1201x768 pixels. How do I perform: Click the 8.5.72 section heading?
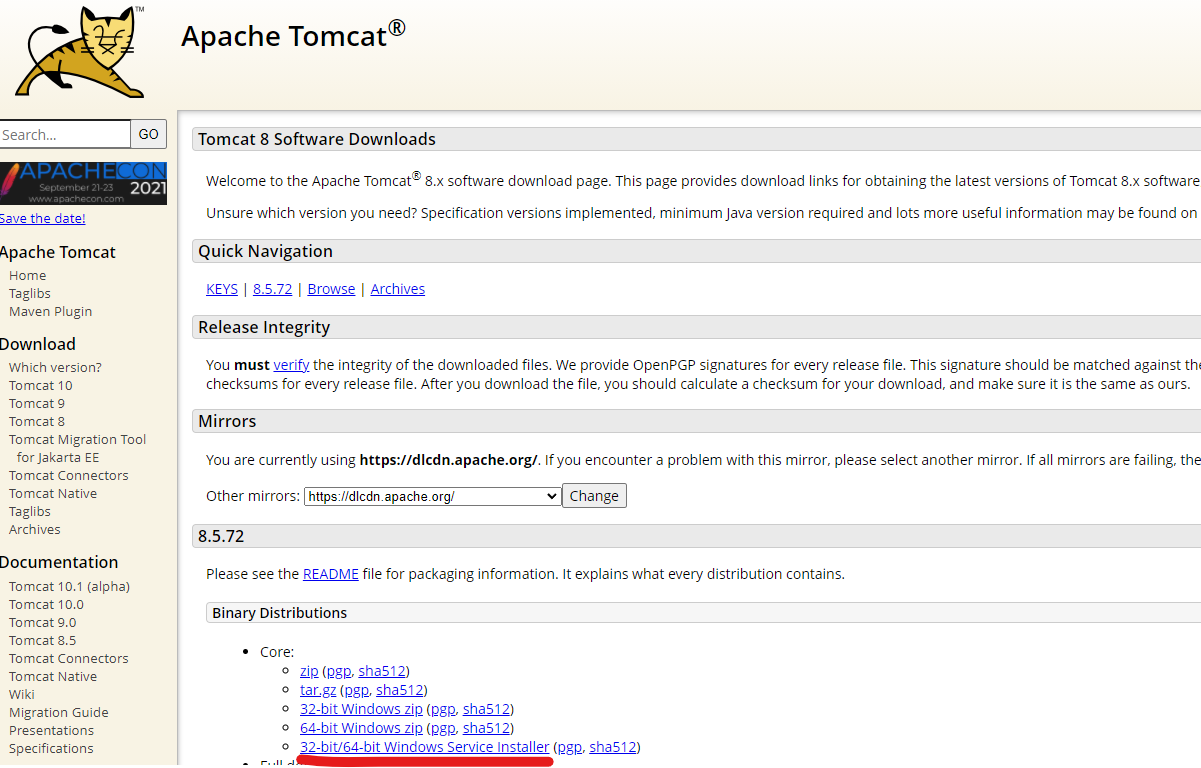pos(221,536)
